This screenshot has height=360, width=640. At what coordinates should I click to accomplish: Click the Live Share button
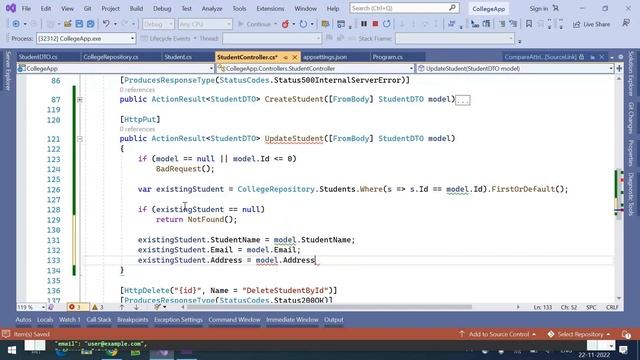[592, 24]
